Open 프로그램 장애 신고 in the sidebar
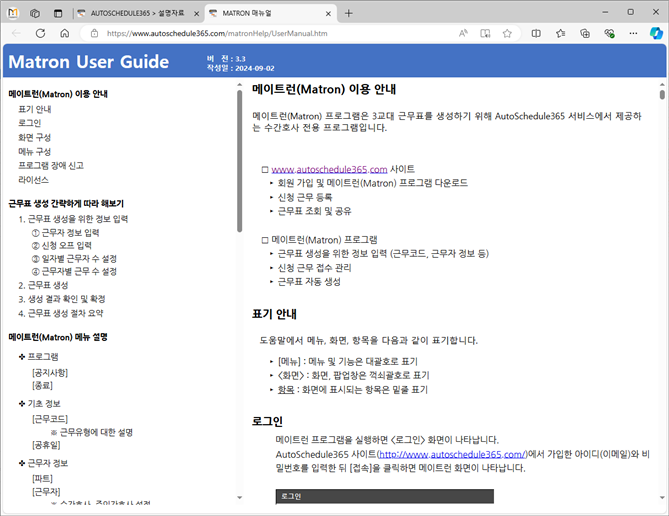Screen dimensions: 669x516 pyautogui.click(x=50, y=166)
